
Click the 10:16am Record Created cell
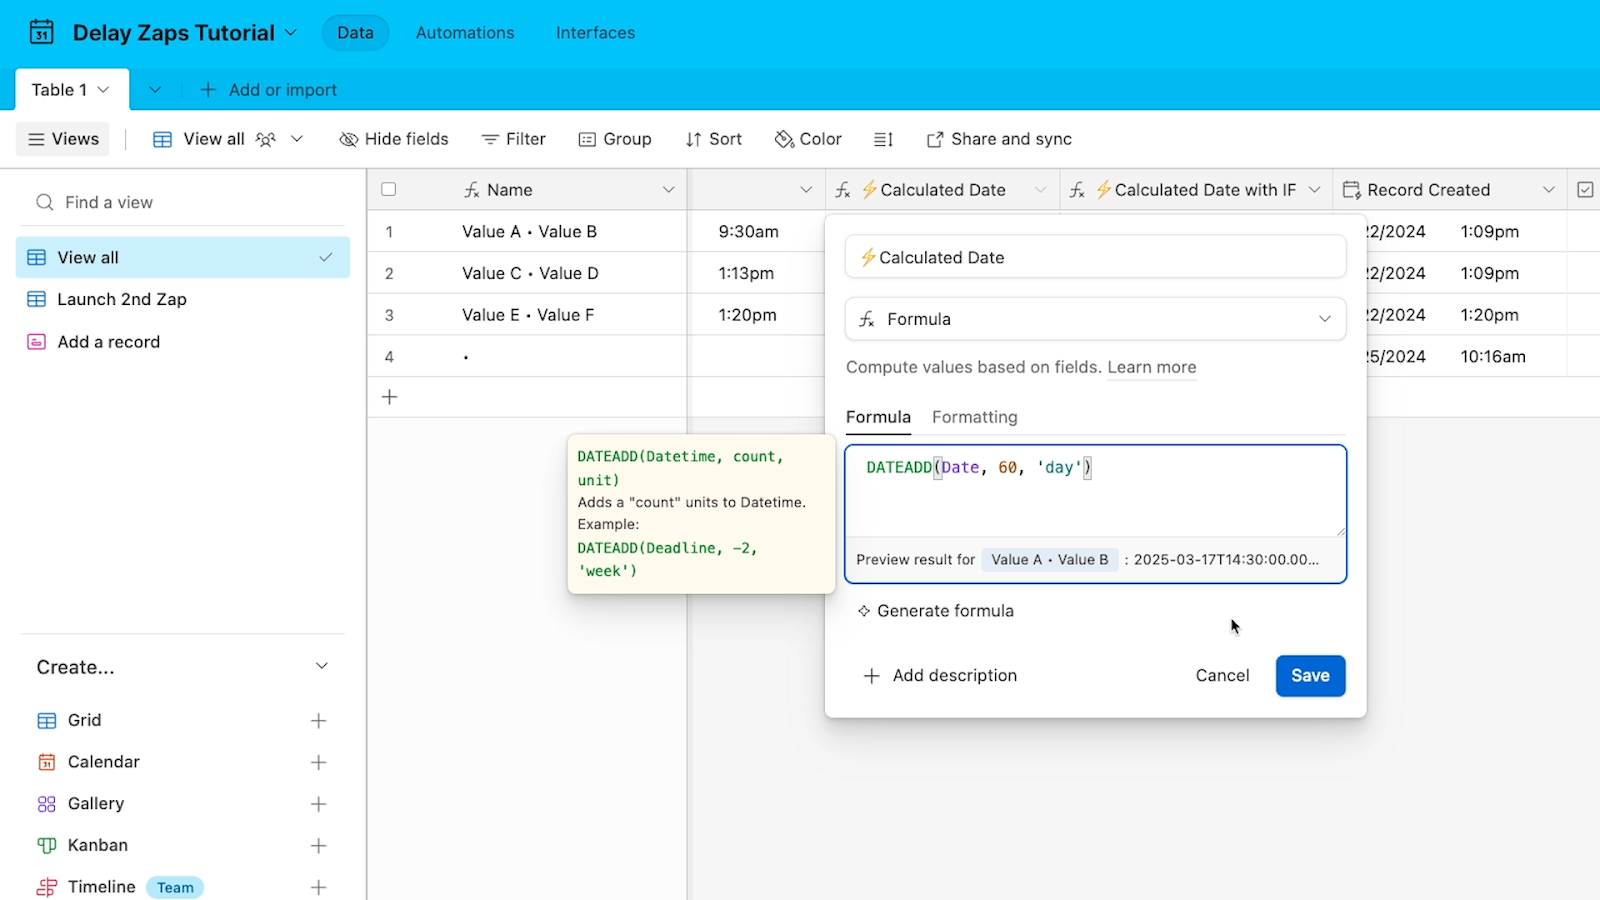coord(1493,357)
